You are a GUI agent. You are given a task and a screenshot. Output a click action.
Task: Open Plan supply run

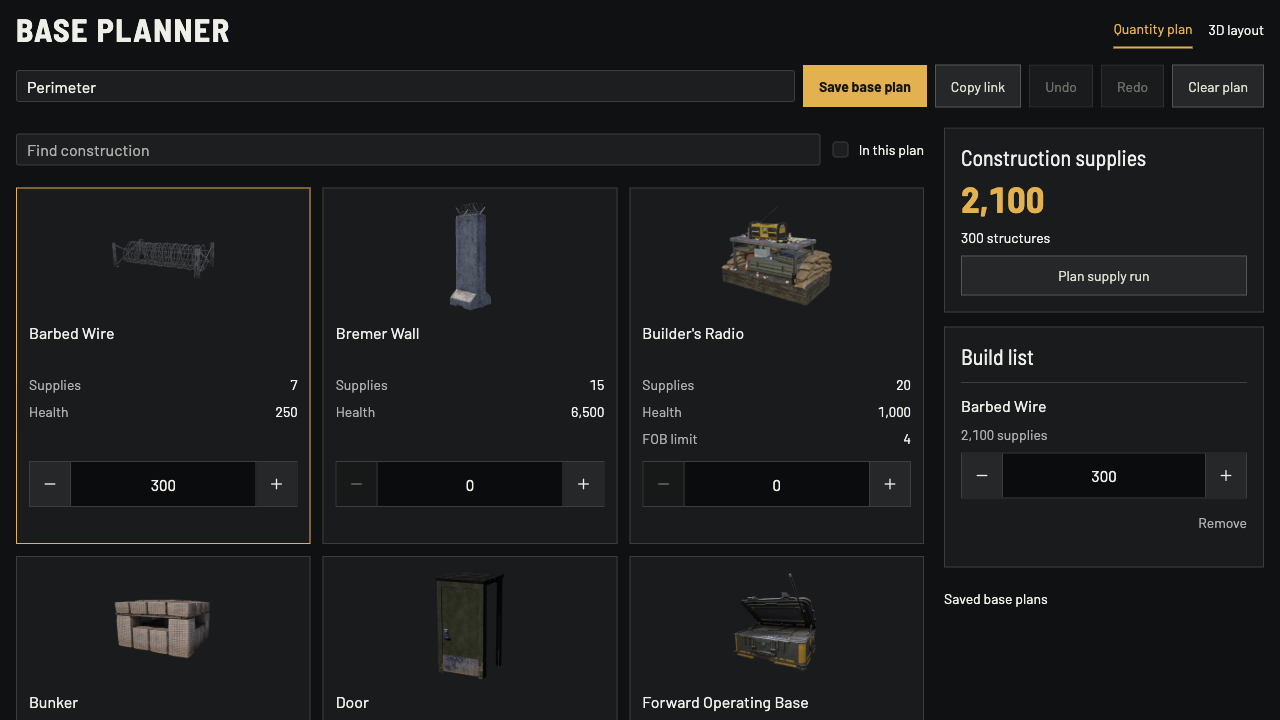1104,276
